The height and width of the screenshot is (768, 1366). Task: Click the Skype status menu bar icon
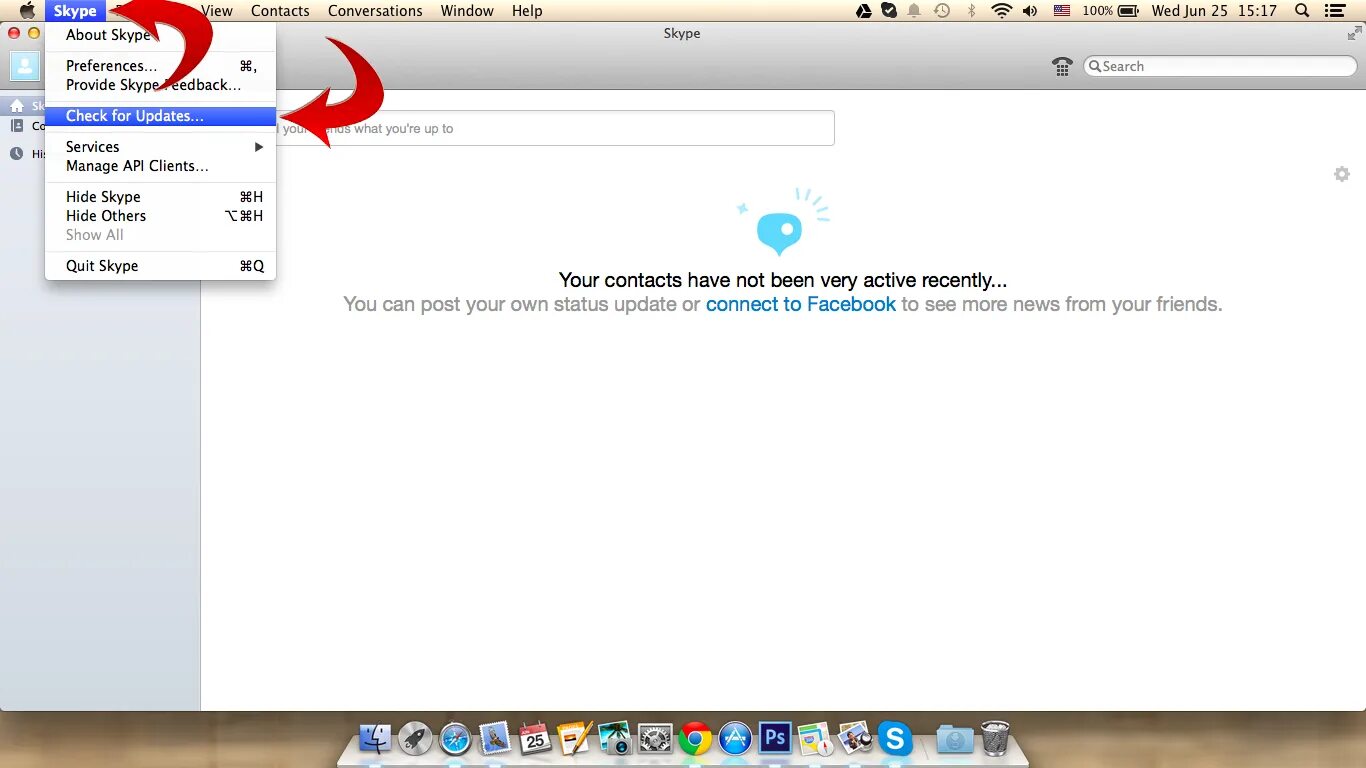[x=889, y=11]
